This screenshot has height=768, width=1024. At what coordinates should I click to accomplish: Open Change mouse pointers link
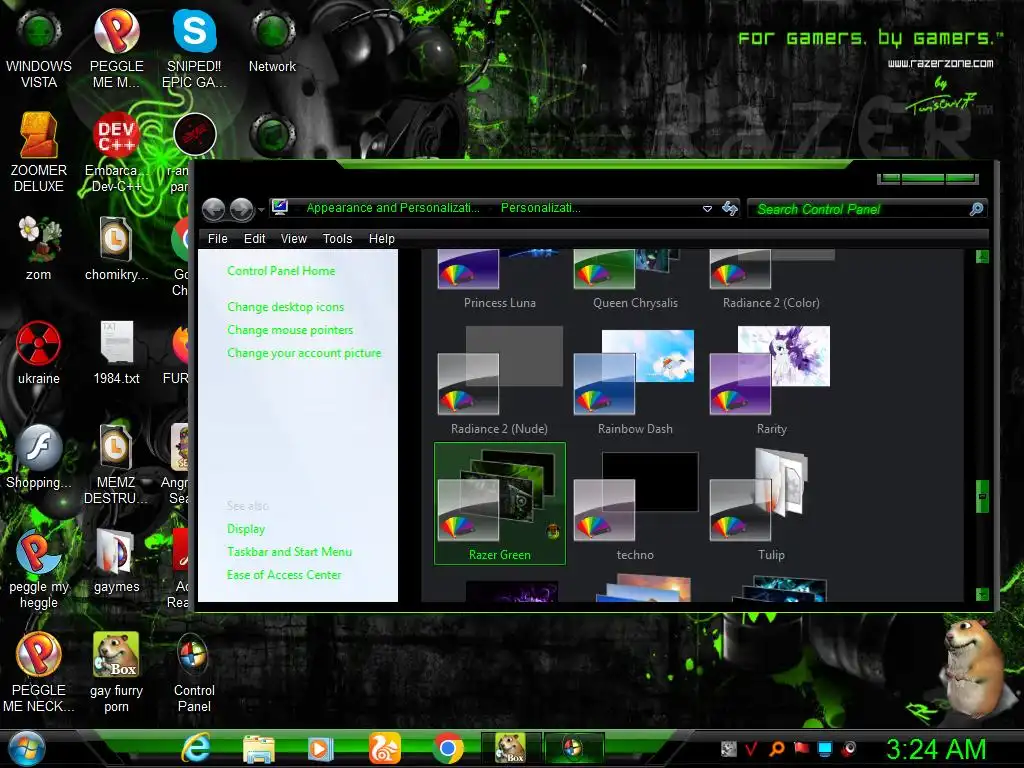(x=290, y=330)
